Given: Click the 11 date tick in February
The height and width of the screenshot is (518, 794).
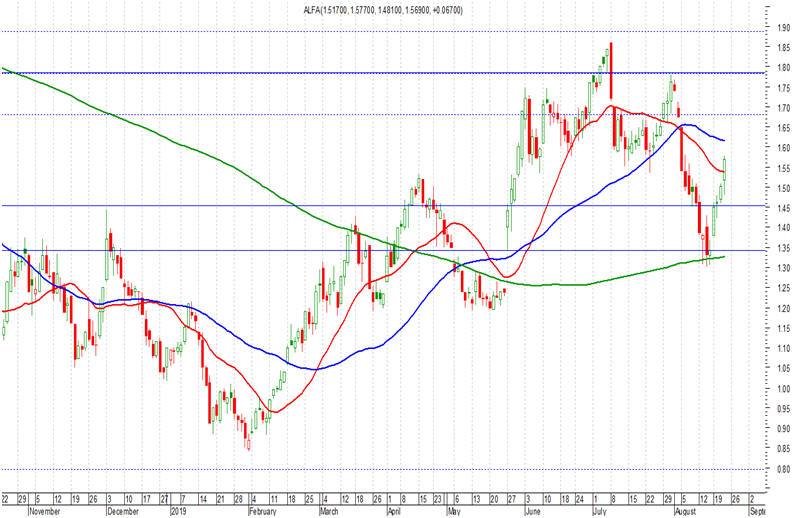Looking at the screenshot, I should pyautogui.click(x=273, y=499).
